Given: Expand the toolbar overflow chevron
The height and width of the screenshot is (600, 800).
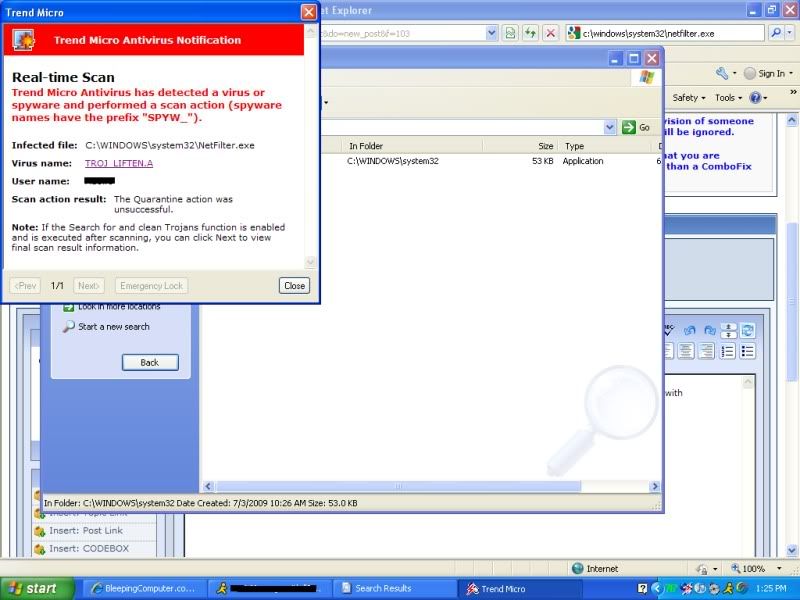Looking at the screenshot, I should 793,92.
